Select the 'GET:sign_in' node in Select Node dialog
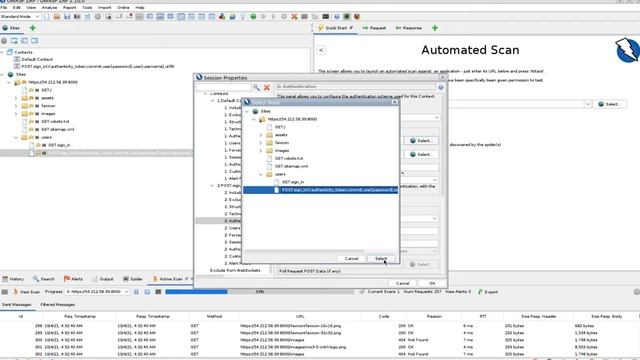 tap(293, 182)
